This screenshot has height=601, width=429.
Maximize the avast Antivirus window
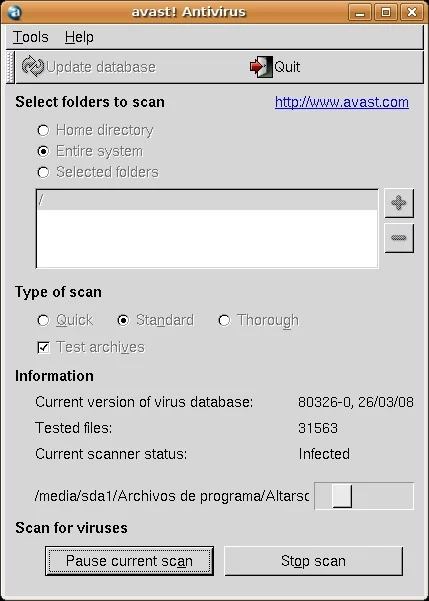[x=386, y=12]
